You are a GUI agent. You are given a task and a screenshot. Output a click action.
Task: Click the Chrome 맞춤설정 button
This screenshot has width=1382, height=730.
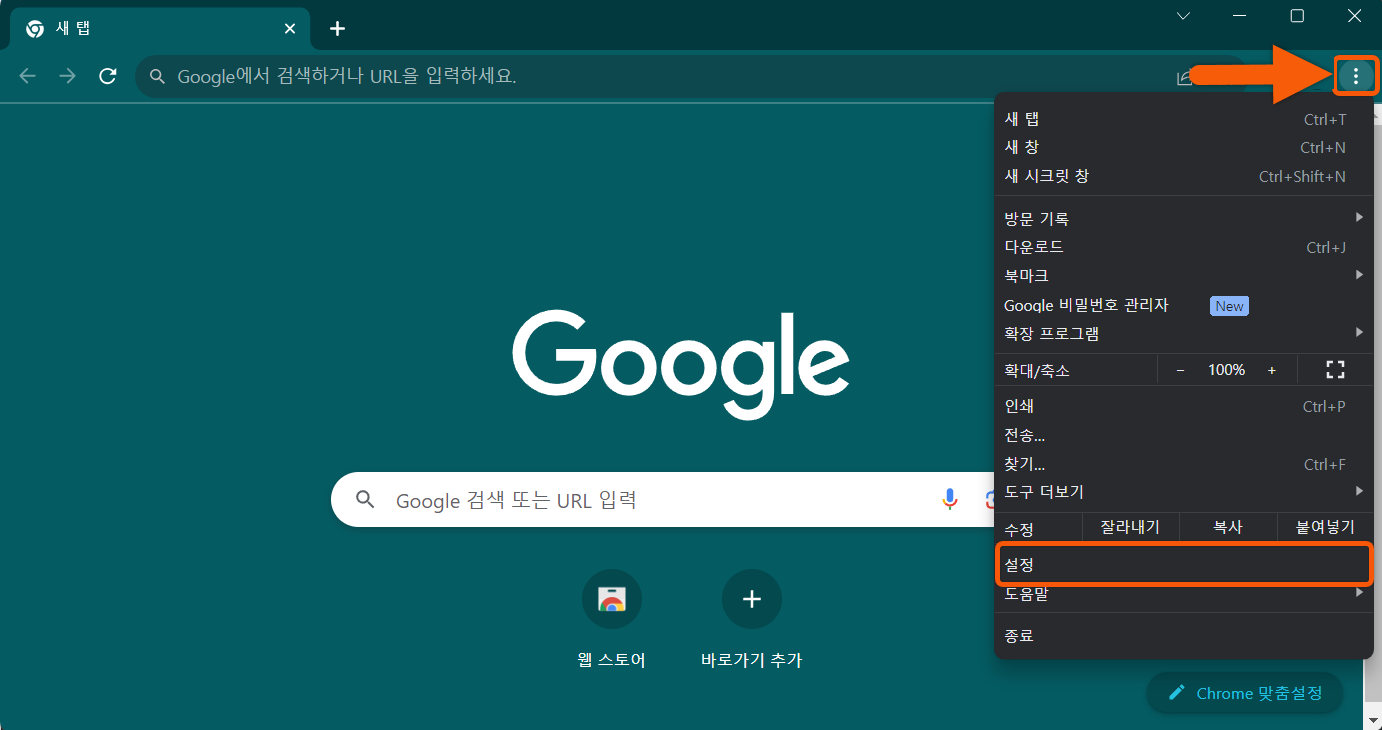click(1245, 693)
